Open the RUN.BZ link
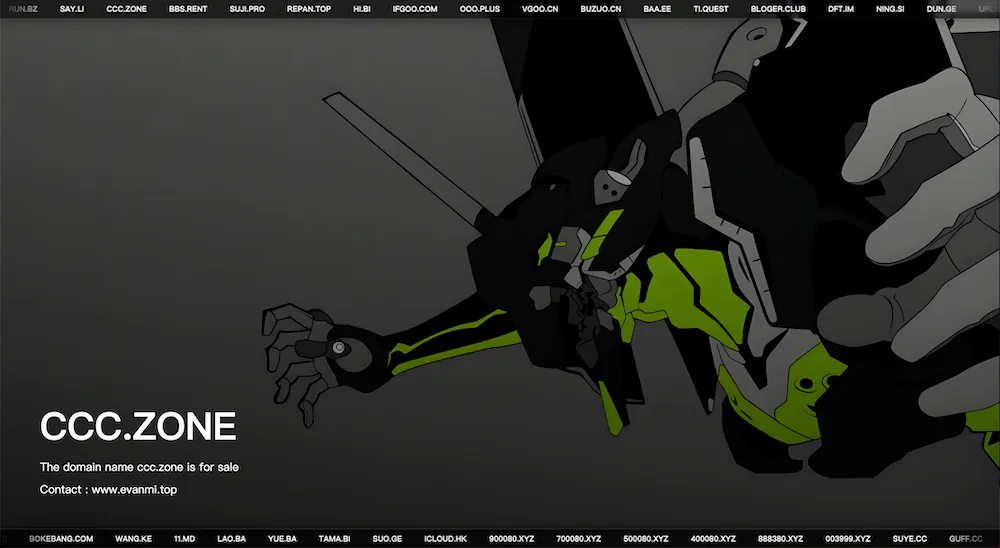The height and width of the screenshot is (548, 1000). tap(23, 9)
